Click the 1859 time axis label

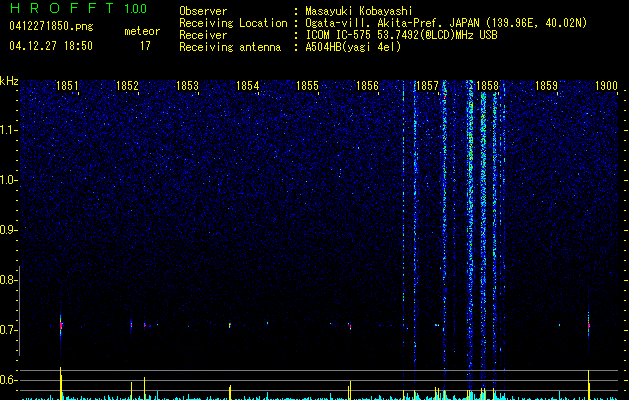pyautogui.click(x=546, y=86)
